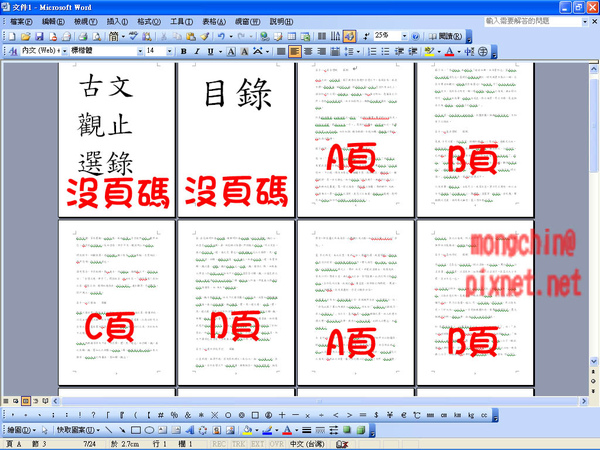Run the spelling and grammar check

click(x=133, y=36)
